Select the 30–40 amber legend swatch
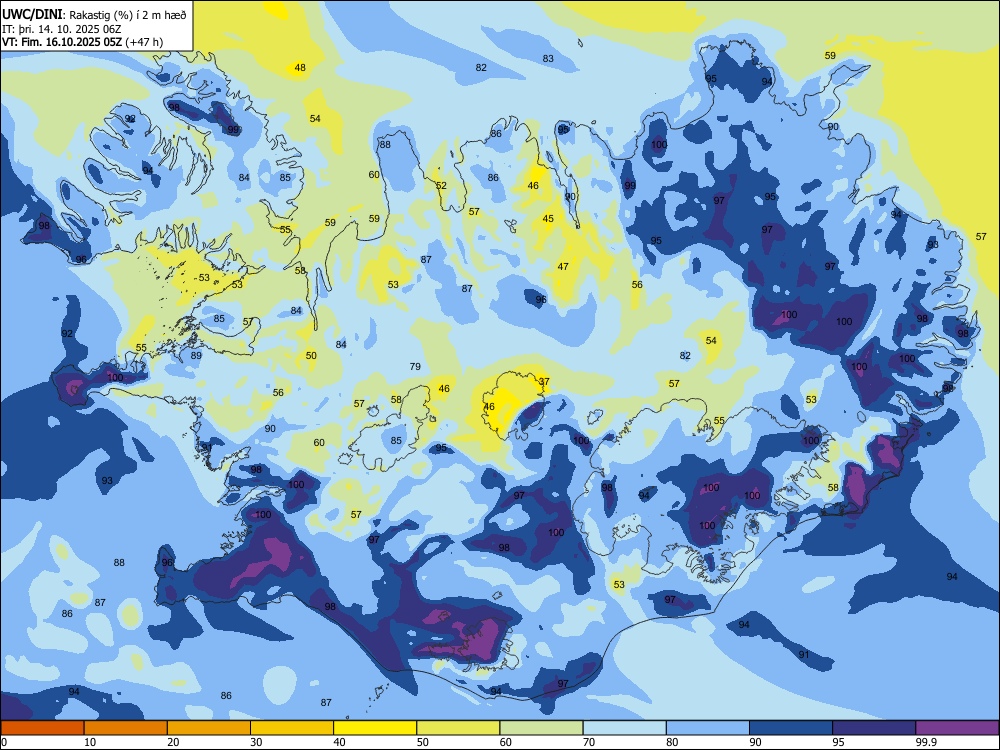The height and width of the screenshot is (750, 1000). click(x=292, y=728)
